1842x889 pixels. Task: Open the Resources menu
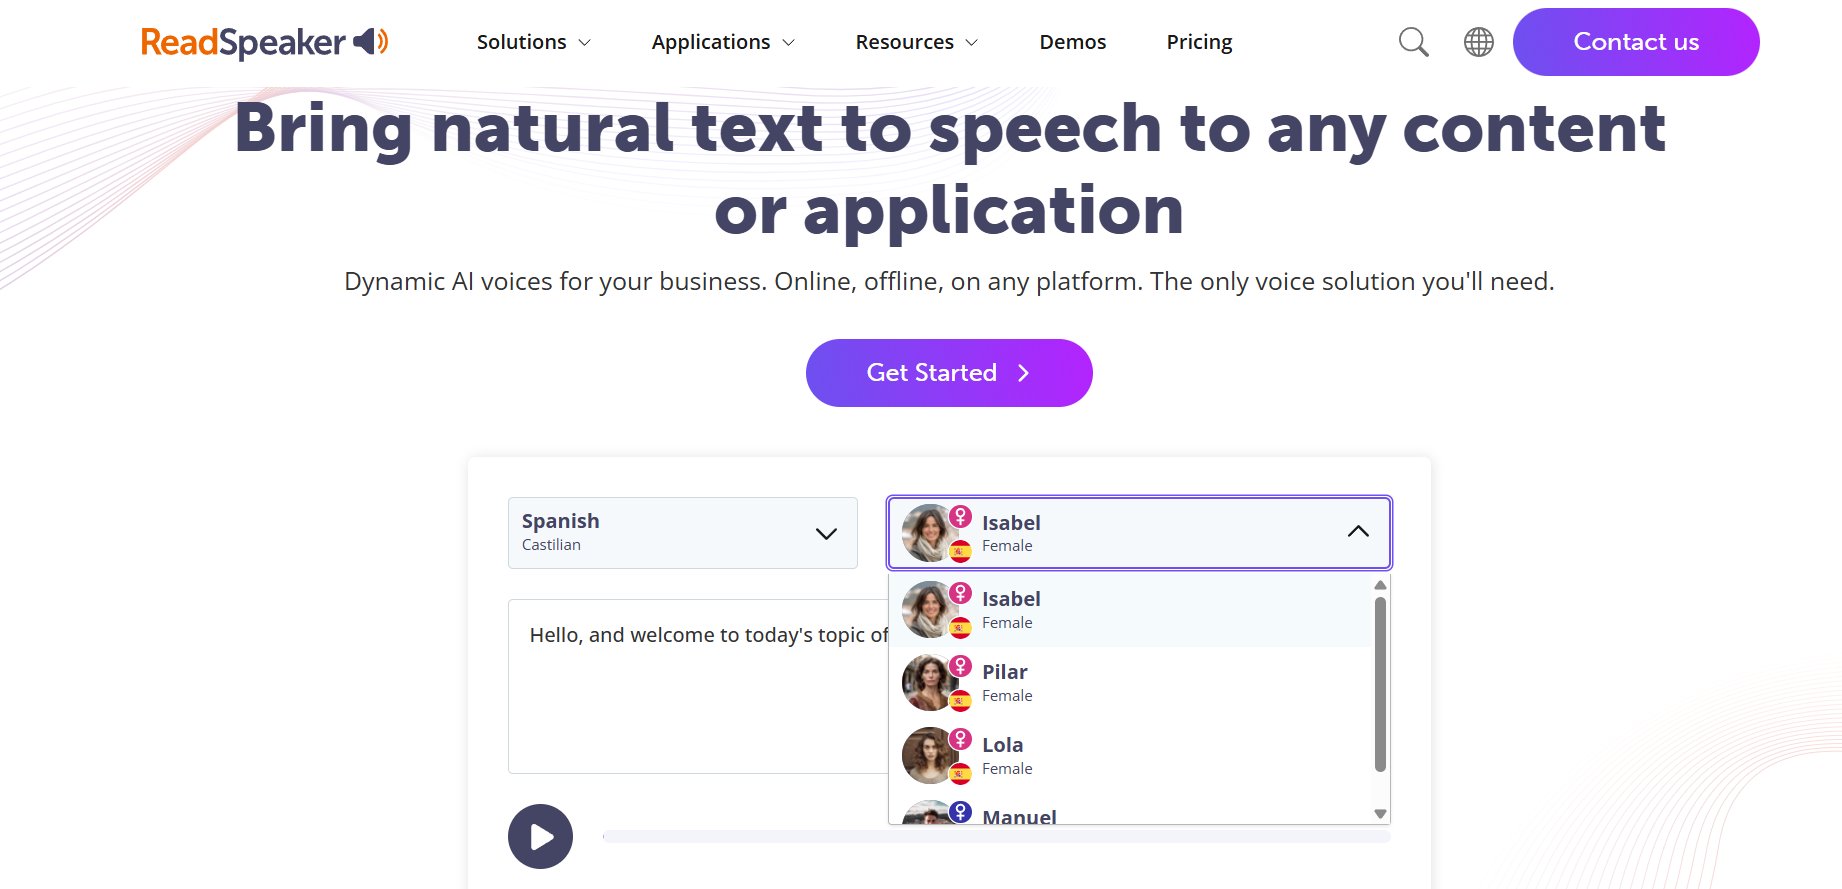click(x=904, y=42)
